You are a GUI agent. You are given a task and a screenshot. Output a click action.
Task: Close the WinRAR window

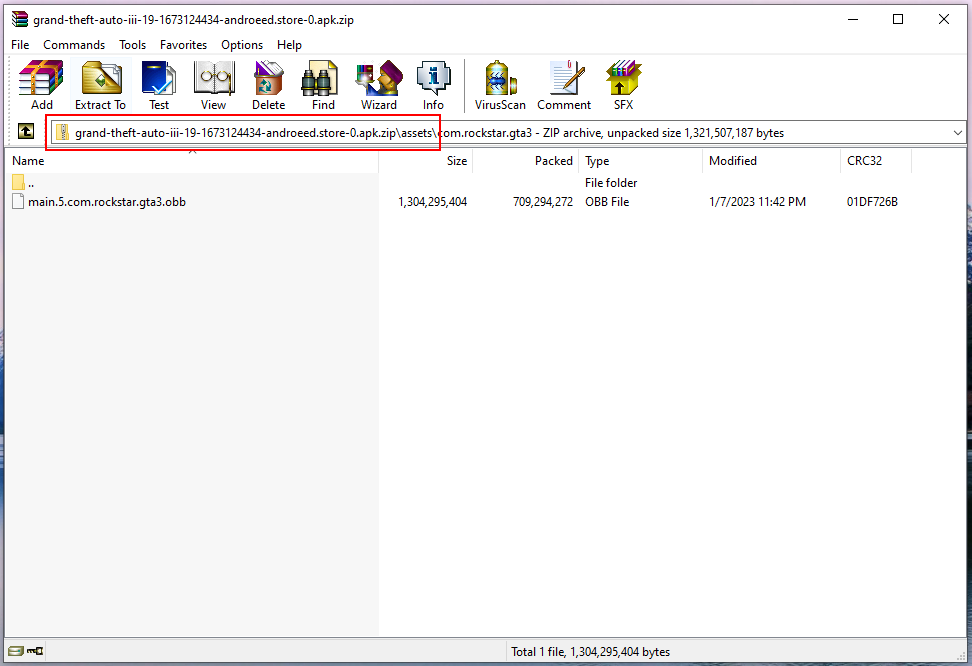pyautogui.click(x=943, y=19)
